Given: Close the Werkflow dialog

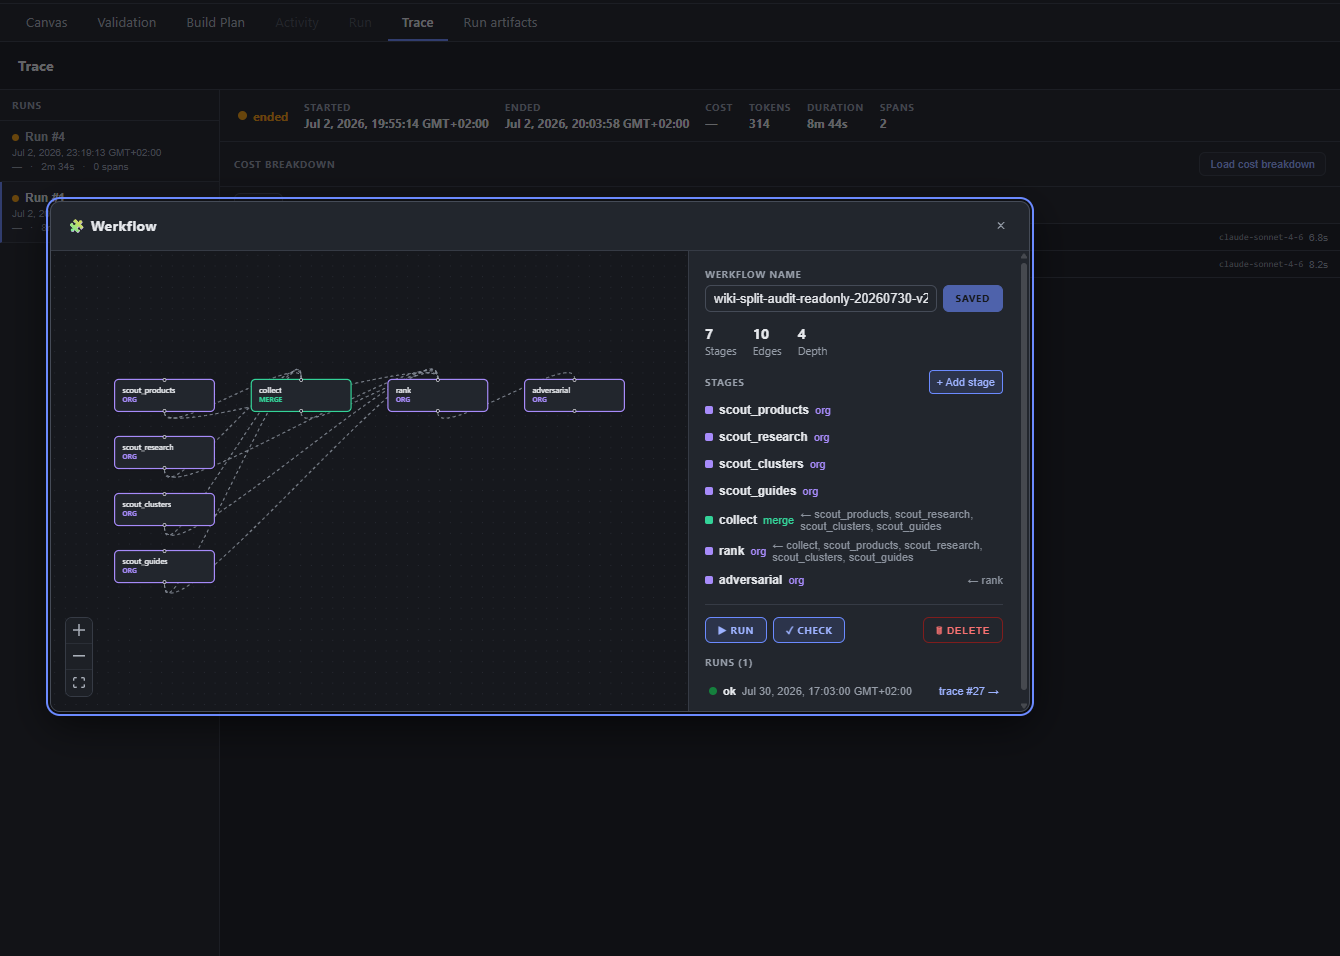Looking at the screenshot, I should (1001, 226).
